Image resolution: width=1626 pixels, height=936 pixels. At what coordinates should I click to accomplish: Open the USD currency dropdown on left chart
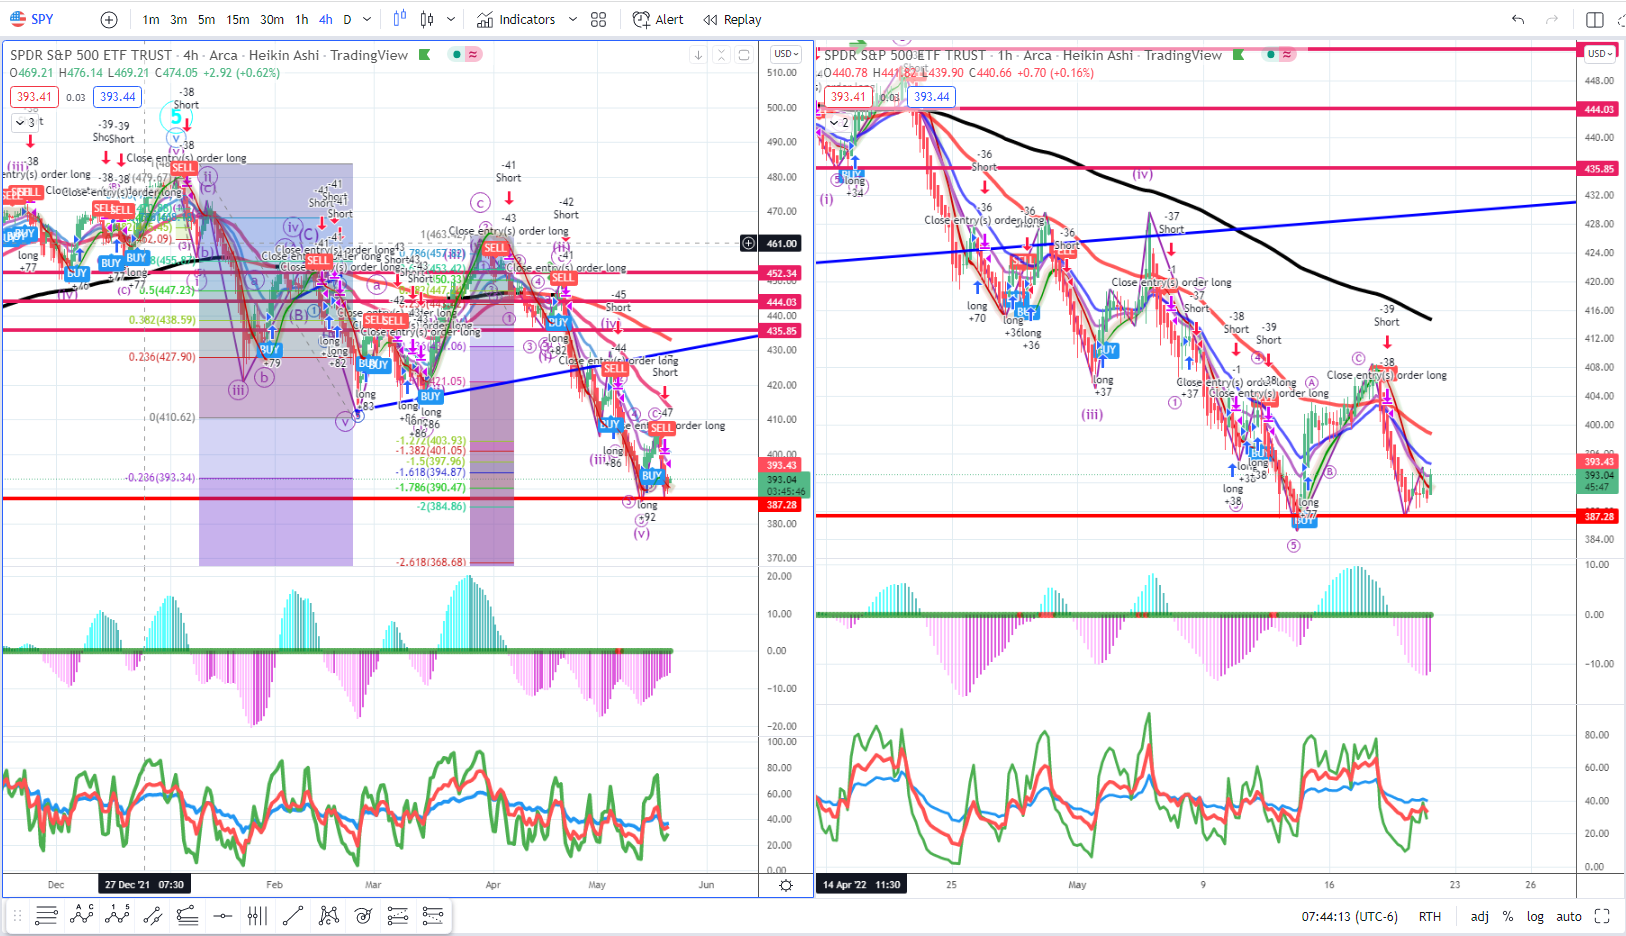786,54
